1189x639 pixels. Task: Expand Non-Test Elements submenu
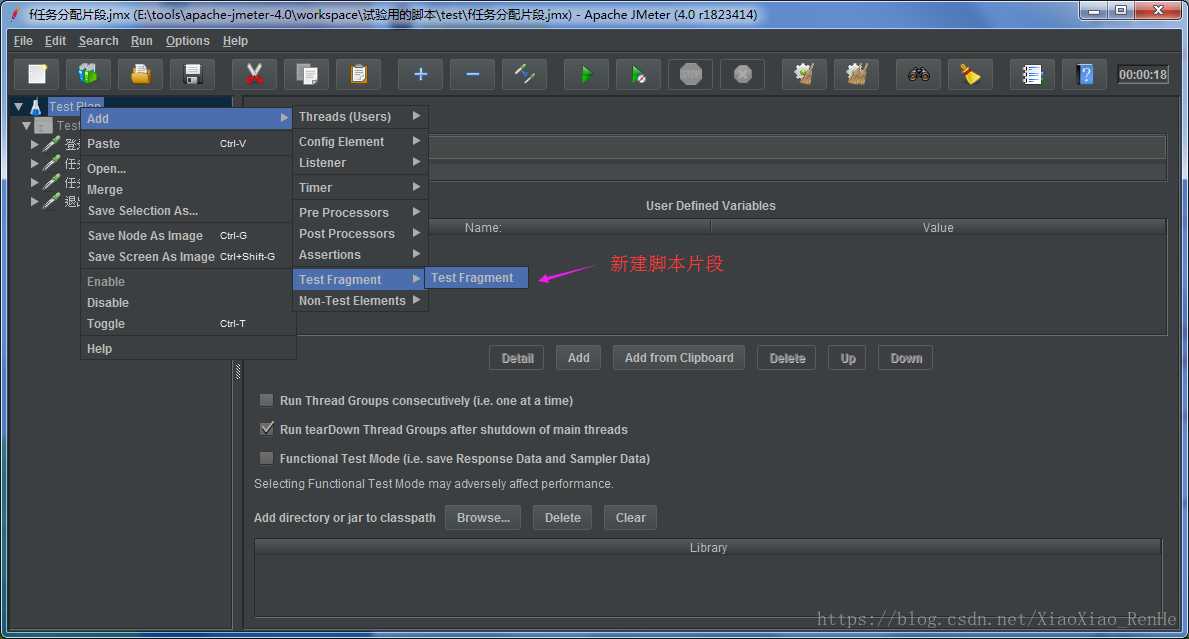[x=359, y=300]
